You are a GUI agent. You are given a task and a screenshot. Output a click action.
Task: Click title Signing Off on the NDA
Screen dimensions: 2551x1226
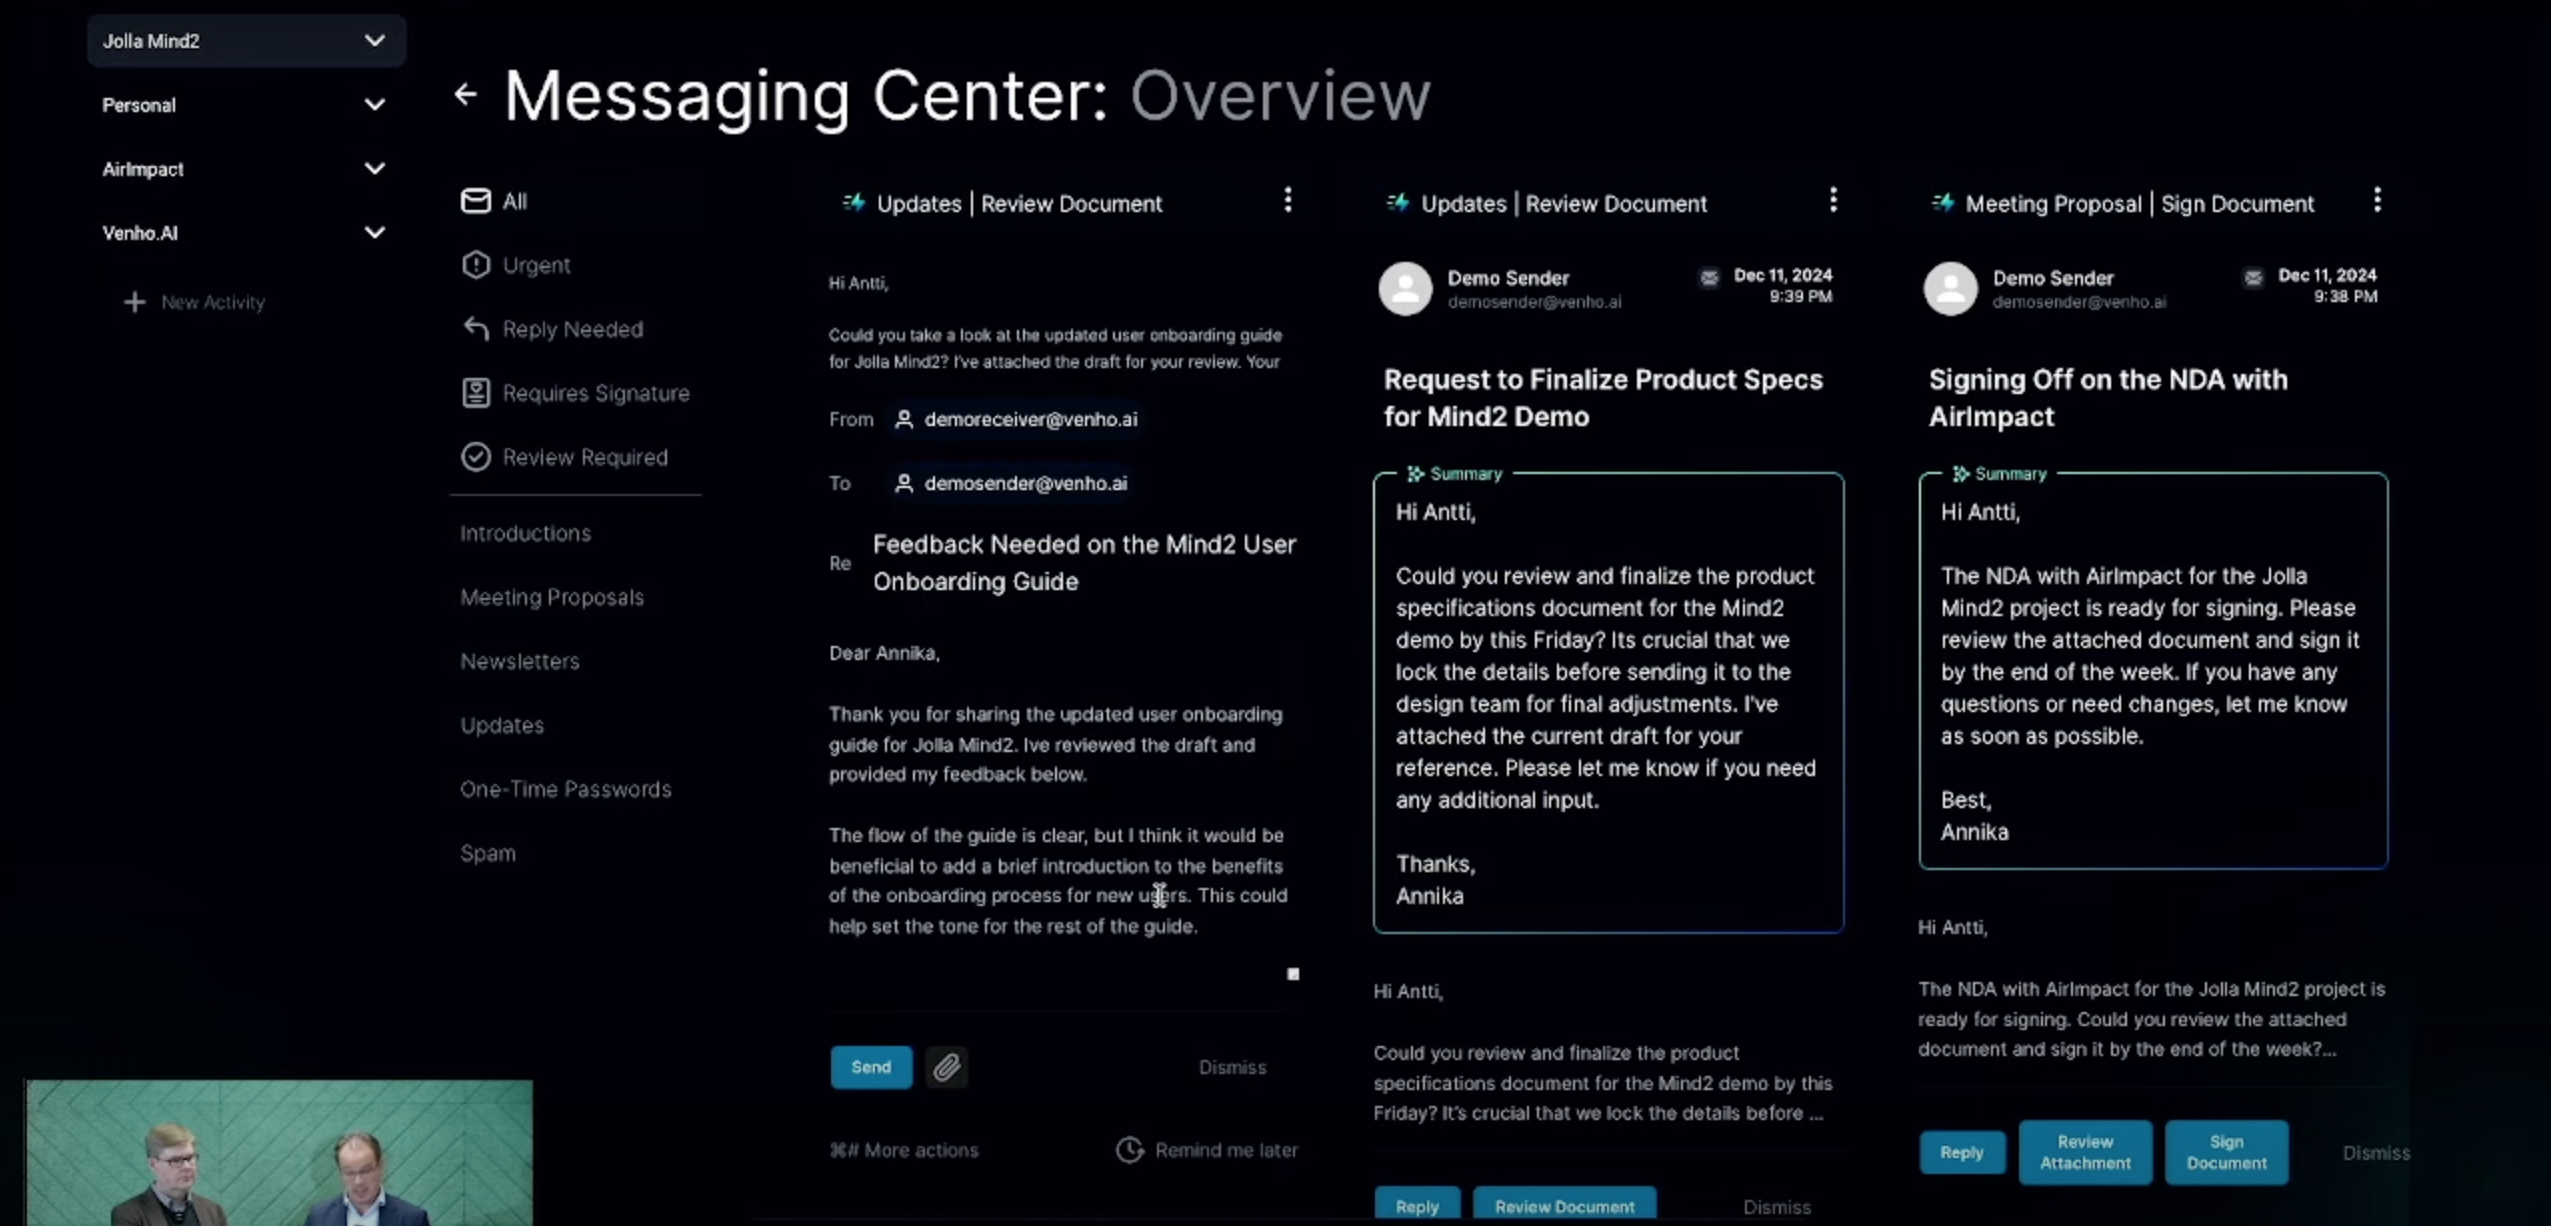[x=2108, y=398]
